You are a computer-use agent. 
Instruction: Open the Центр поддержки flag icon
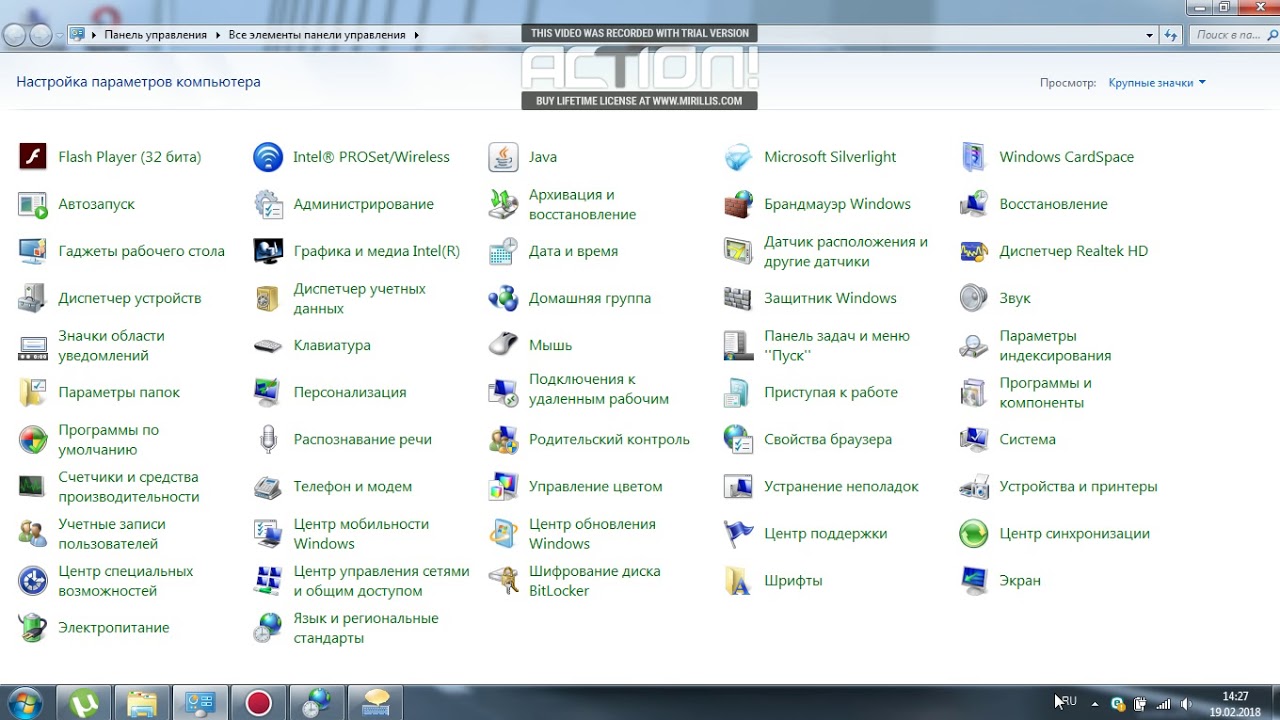(x=738, y=534)
